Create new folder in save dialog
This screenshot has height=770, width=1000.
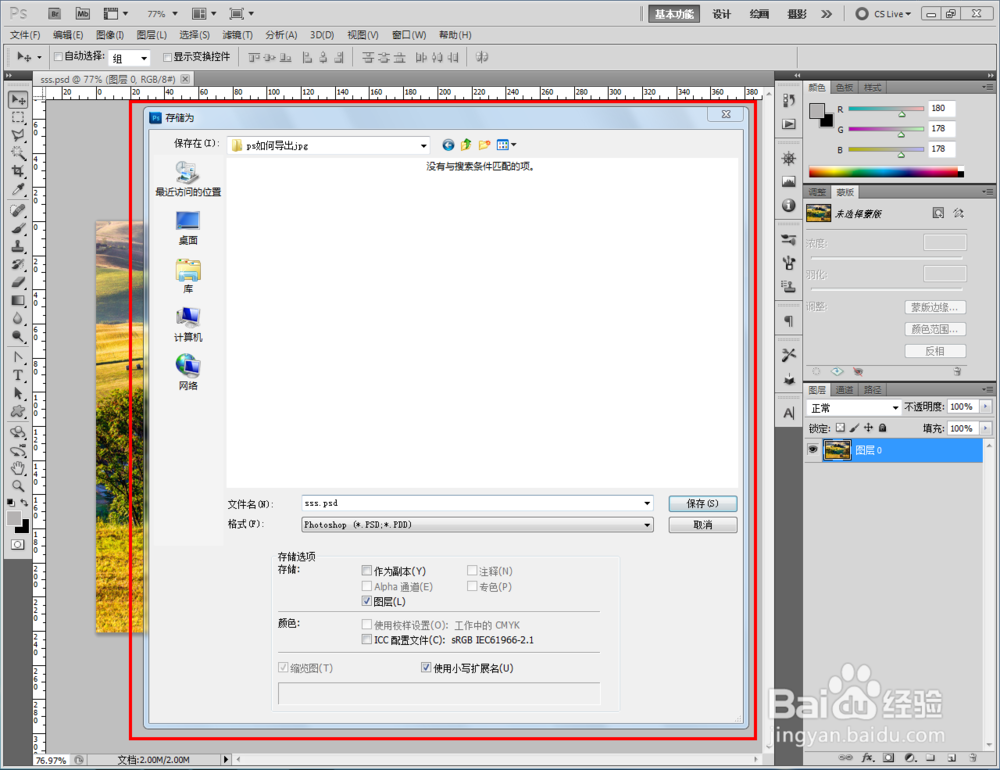[x=484, y=145]
